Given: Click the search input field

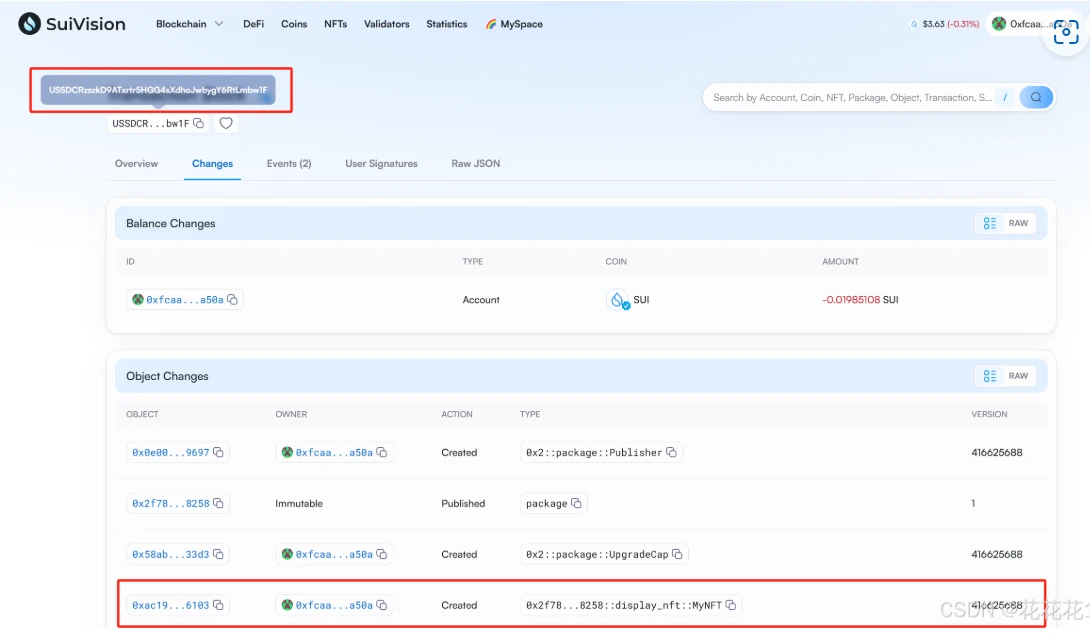Looking at the screenshot, I should 850,97.
